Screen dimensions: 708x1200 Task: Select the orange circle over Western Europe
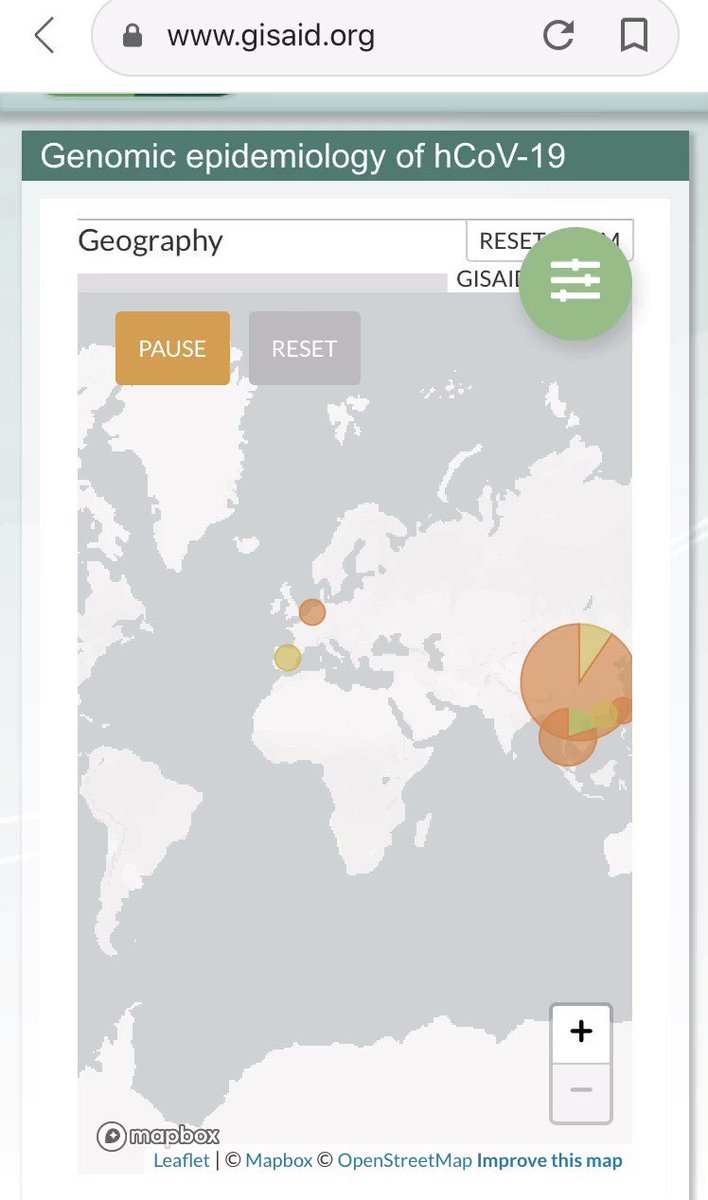click(x=312, y=611)
